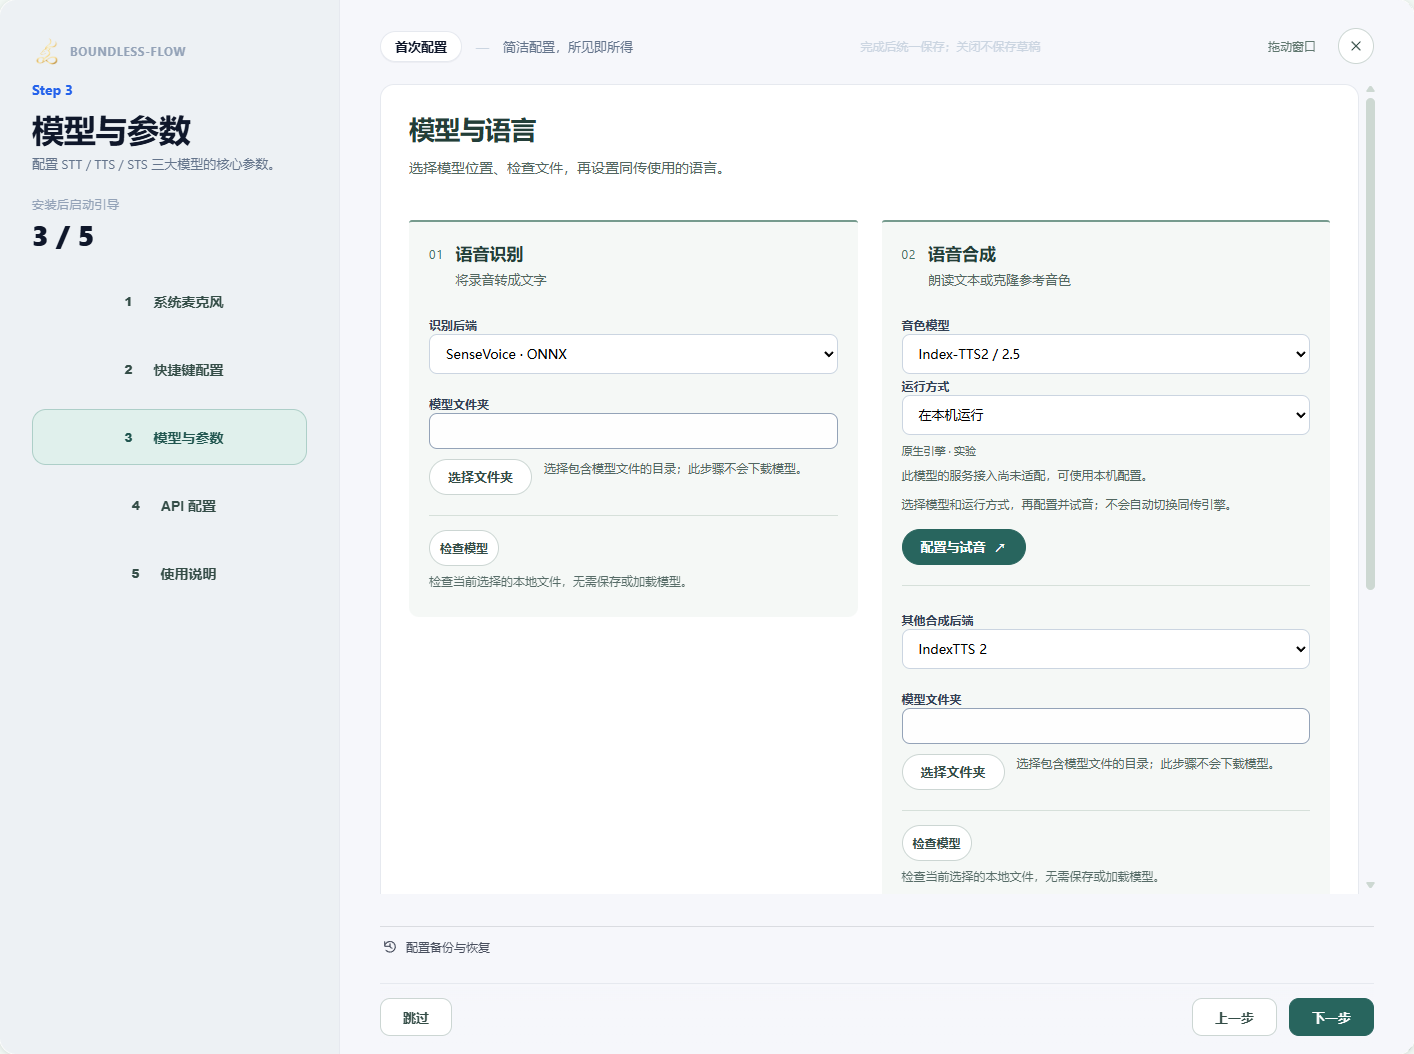
Task: Select step 3 模型与参数 in sidebar
Action: (x=169, y=437)
